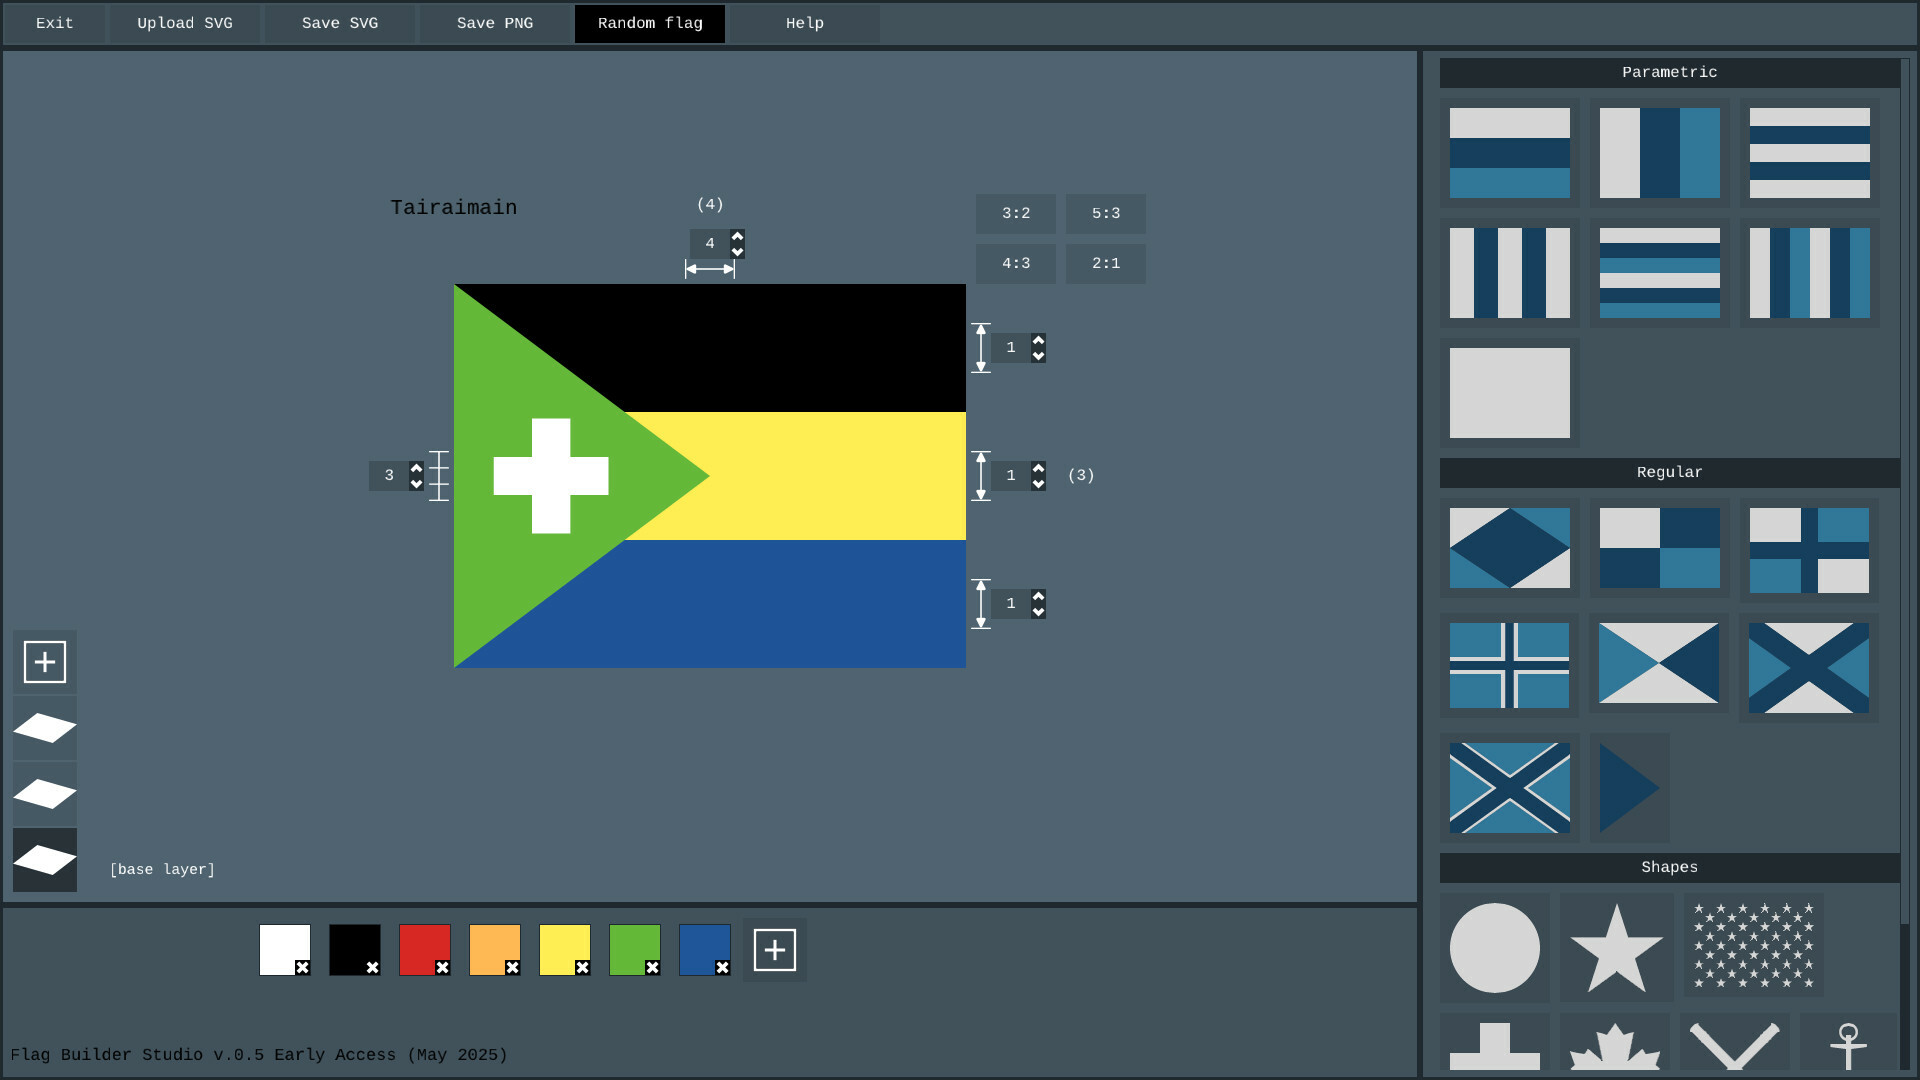1920x1080 pixels.
Task: Insert the circle shape
Action: click(x=1494, y=948)
